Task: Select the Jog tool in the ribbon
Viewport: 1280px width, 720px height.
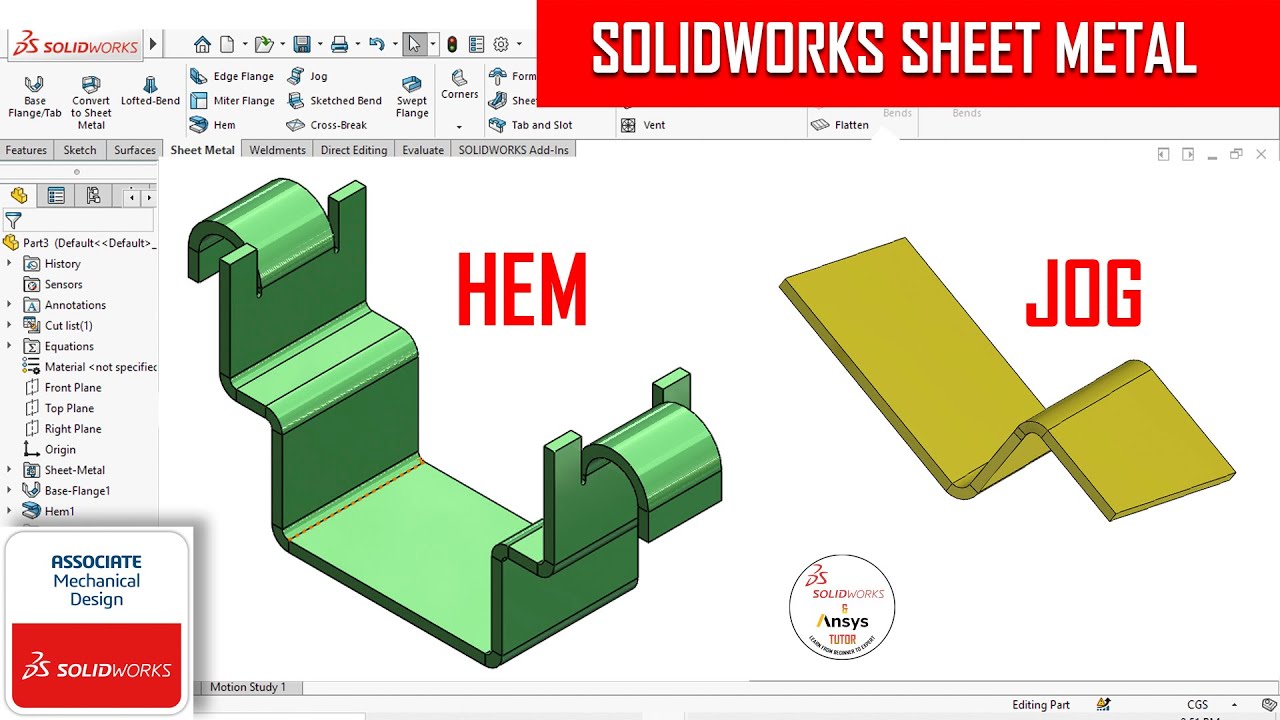Action: (307, 76)
